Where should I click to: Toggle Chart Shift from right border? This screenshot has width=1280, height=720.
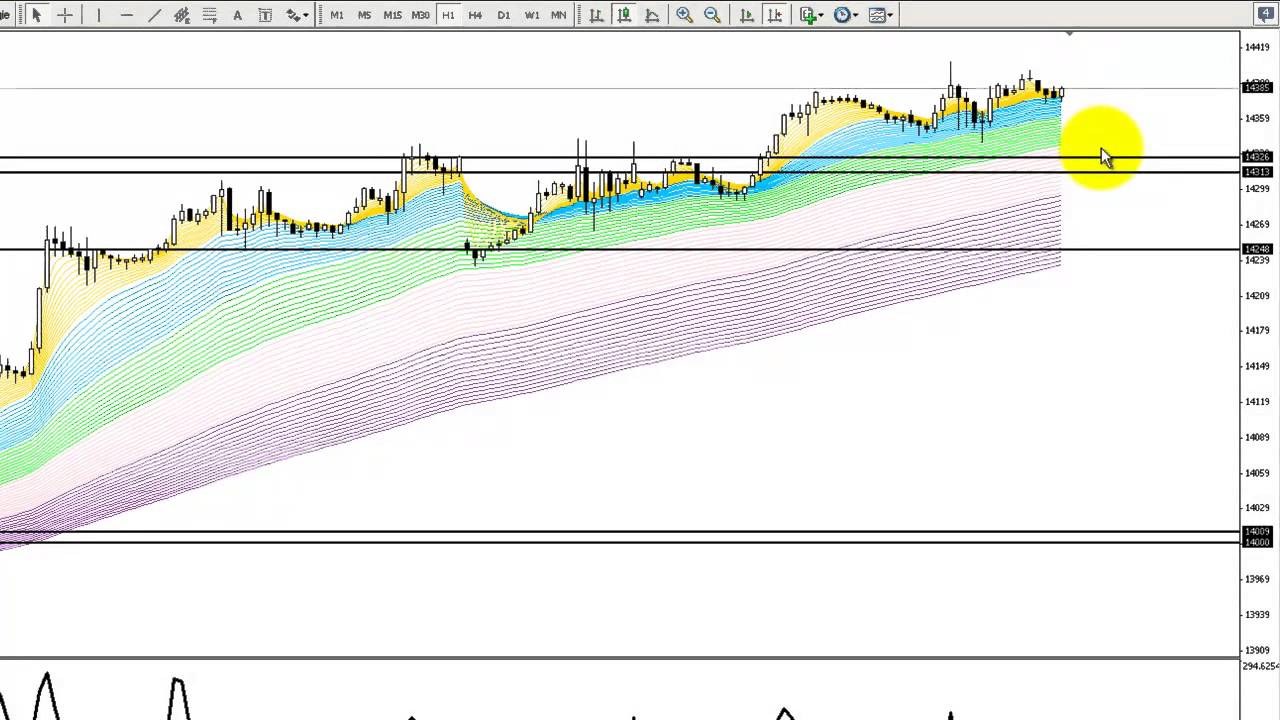pyautogui.click(x=774, y=15)
